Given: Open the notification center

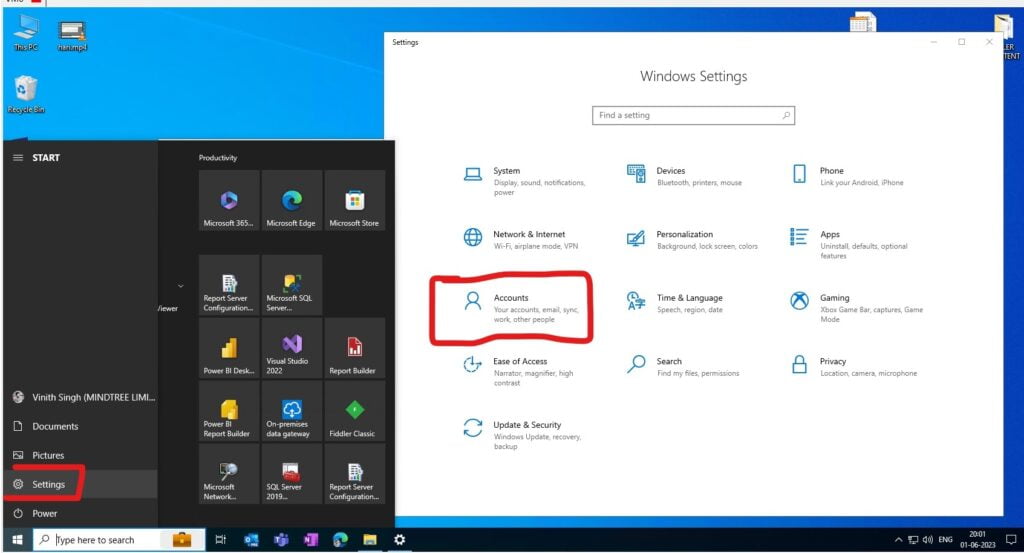Looking at the screenshot, I should click(1011, 540).
